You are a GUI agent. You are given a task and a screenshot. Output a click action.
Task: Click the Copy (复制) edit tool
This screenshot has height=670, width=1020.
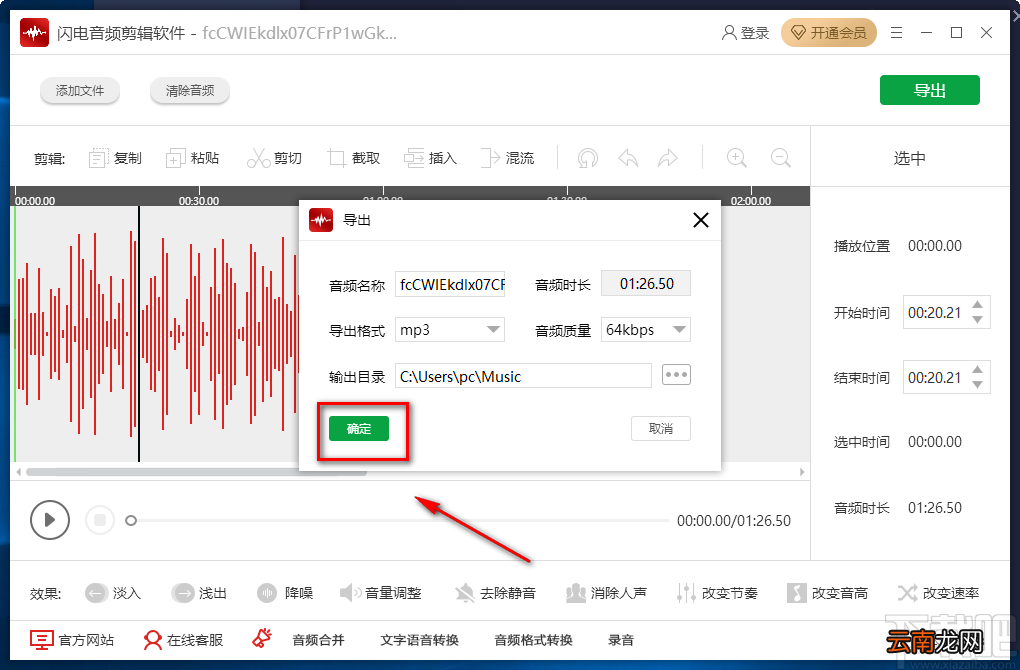point(115,158)
